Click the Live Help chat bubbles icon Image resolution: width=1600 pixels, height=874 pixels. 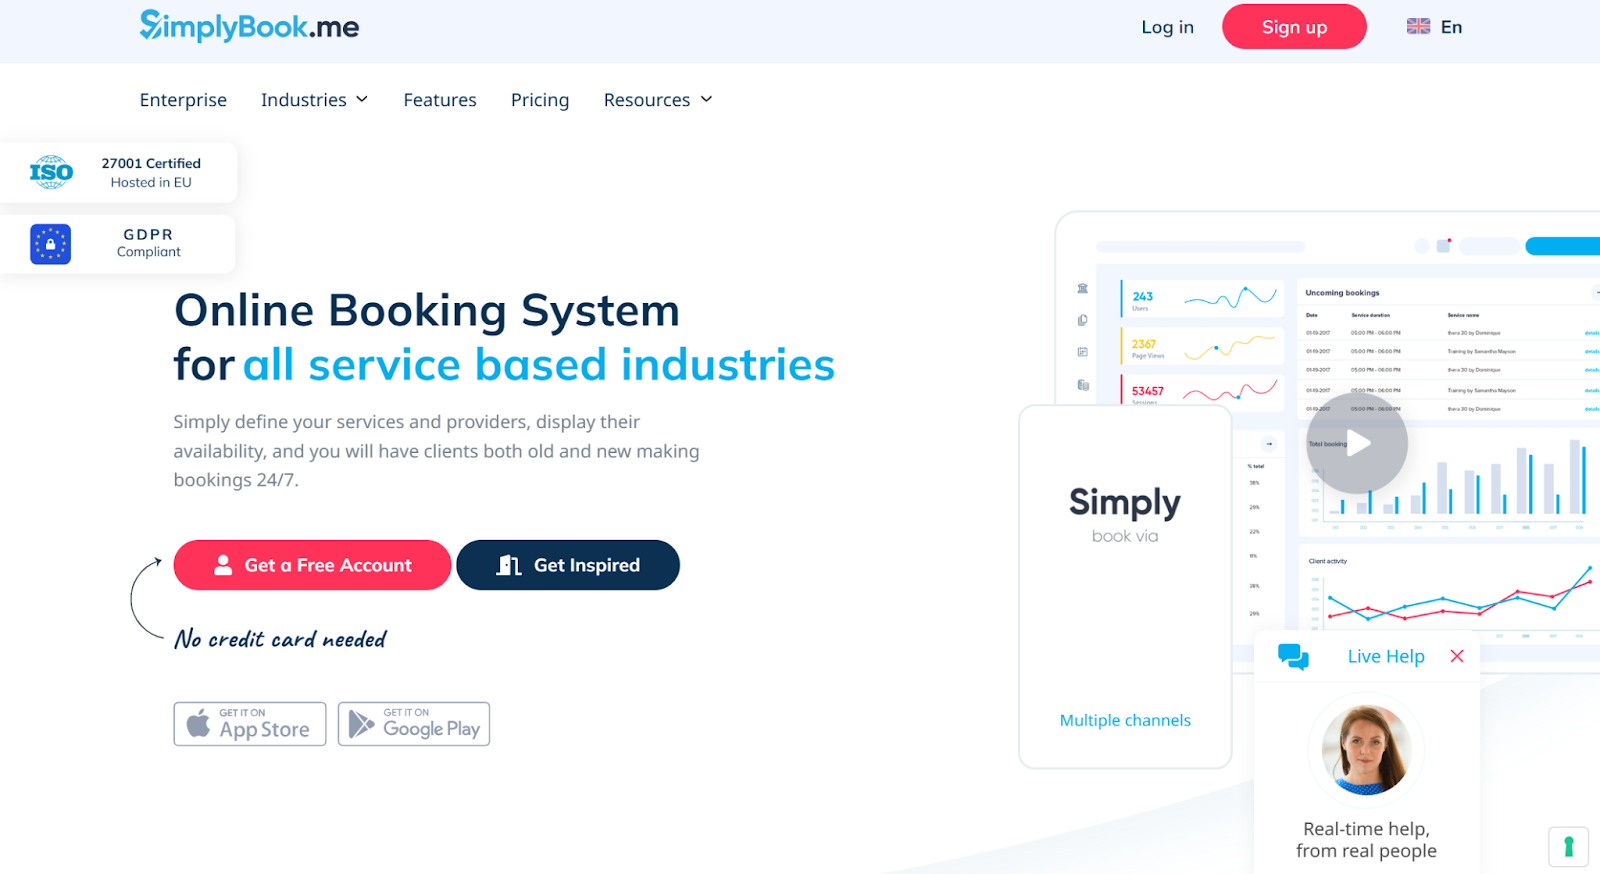click(1293, 657)
